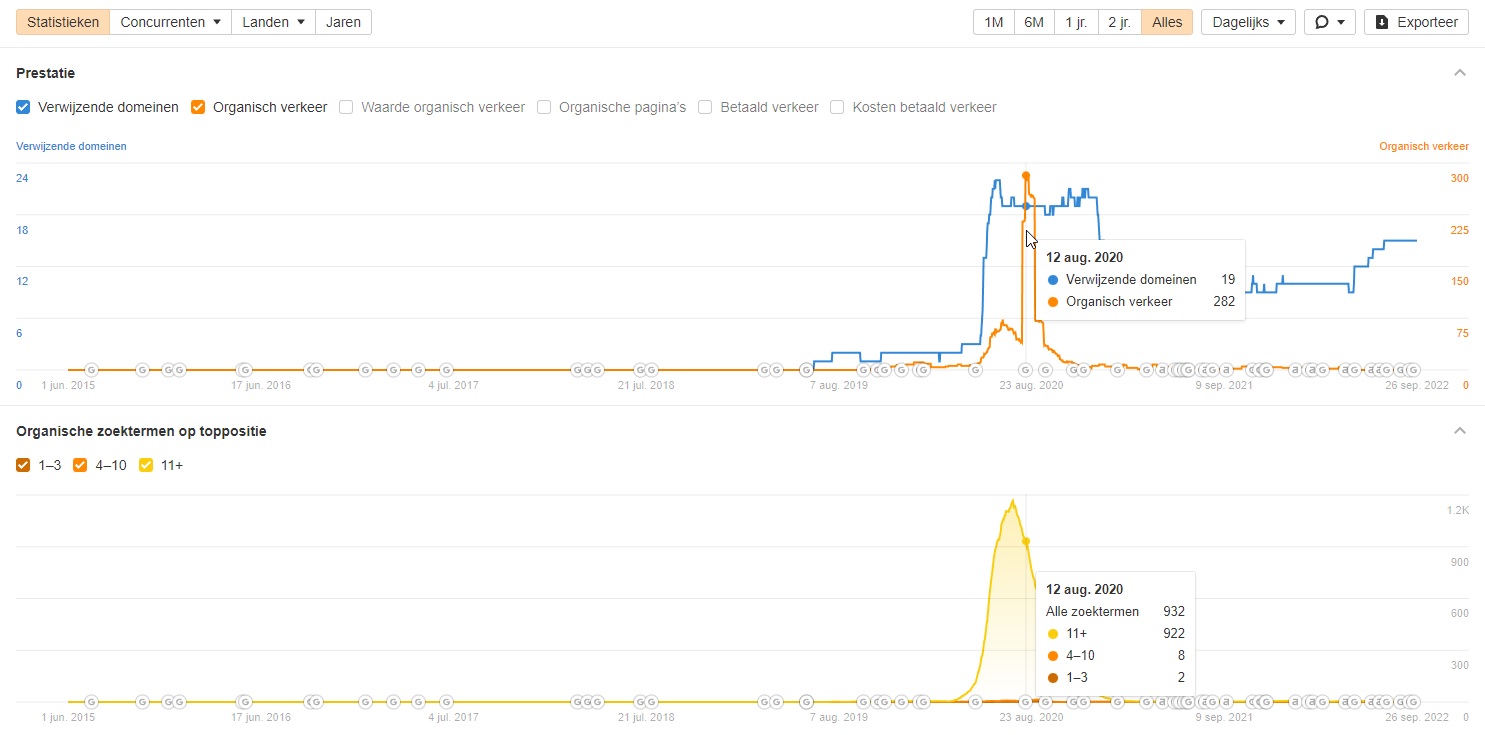The image size is (1485, 735).
Task: Toggle the 11+ position series
Action: point(146,465)
